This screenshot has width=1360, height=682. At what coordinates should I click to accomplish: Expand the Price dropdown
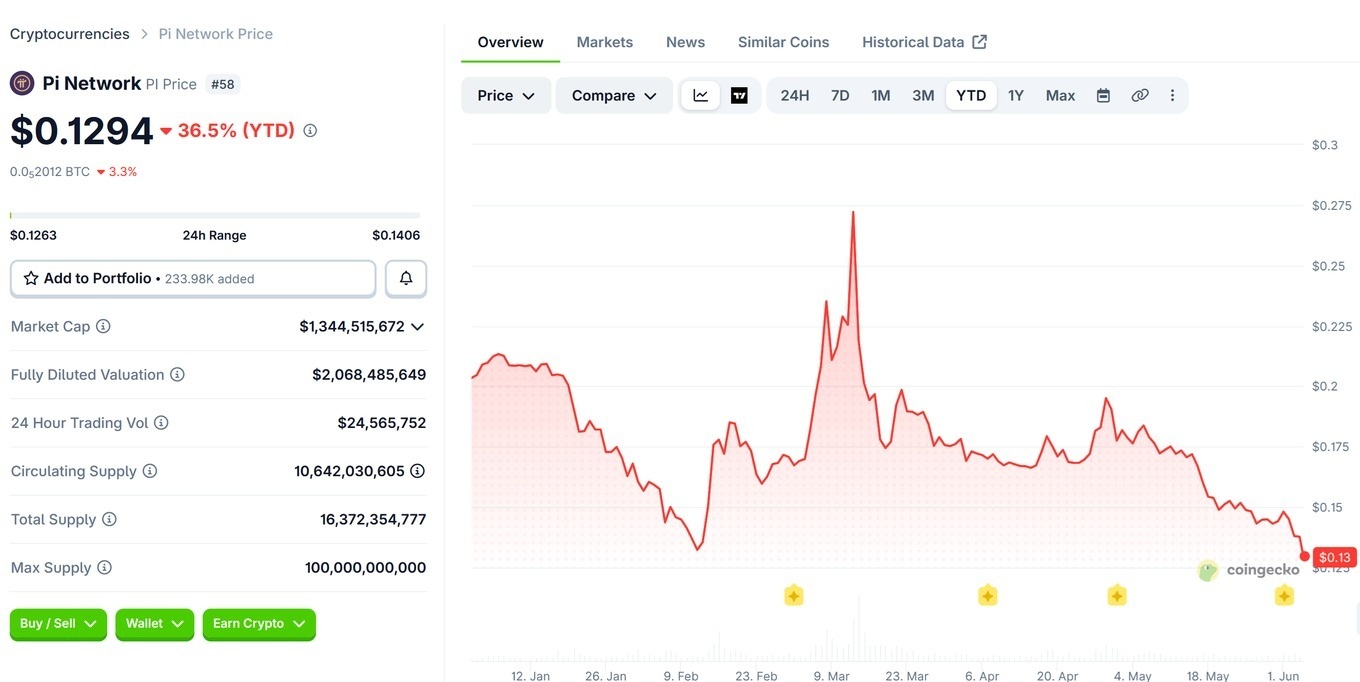(x=506, y=95)
